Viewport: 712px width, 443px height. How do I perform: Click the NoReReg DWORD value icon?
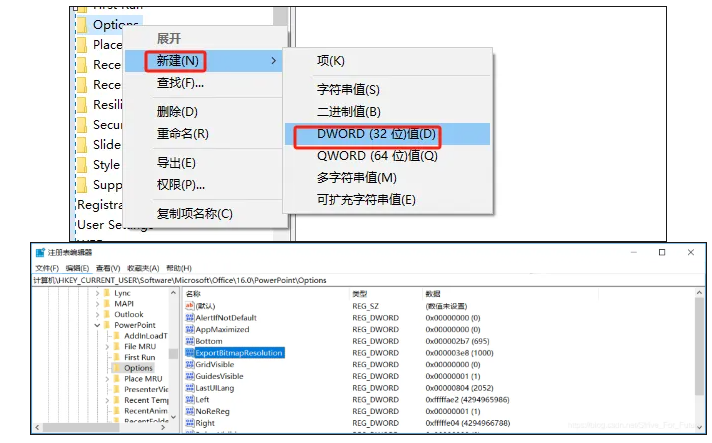(x=190, y=411)
